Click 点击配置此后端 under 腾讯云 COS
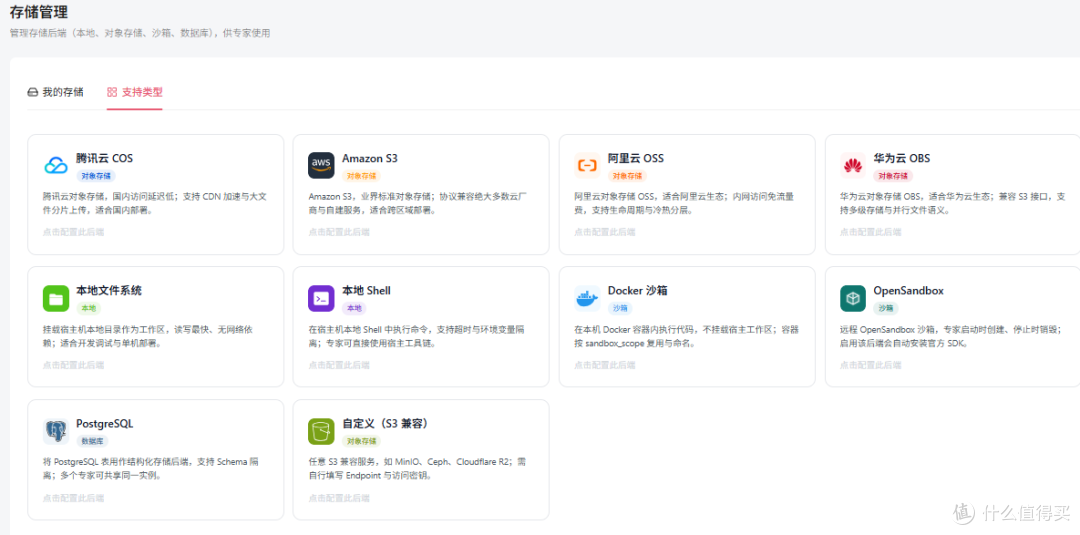1080x535 pixels. (74, 232)
